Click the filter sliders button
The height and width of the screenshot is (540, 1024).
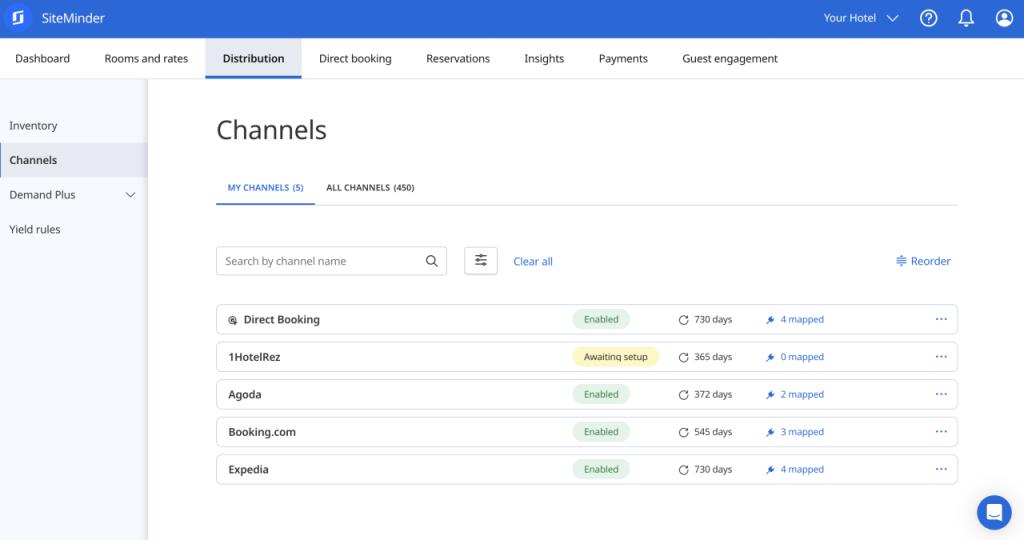click(481, 261)
